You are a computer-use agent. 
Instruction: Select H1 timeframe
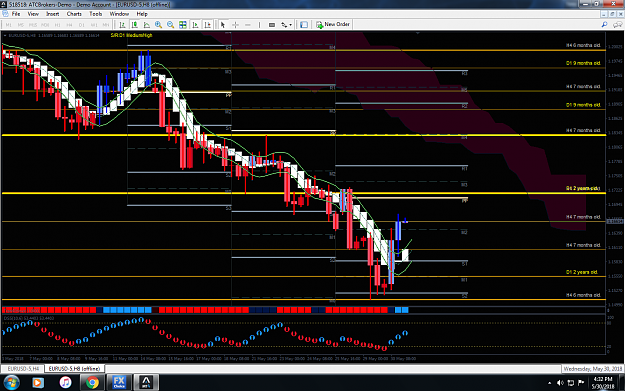[57, 25]
